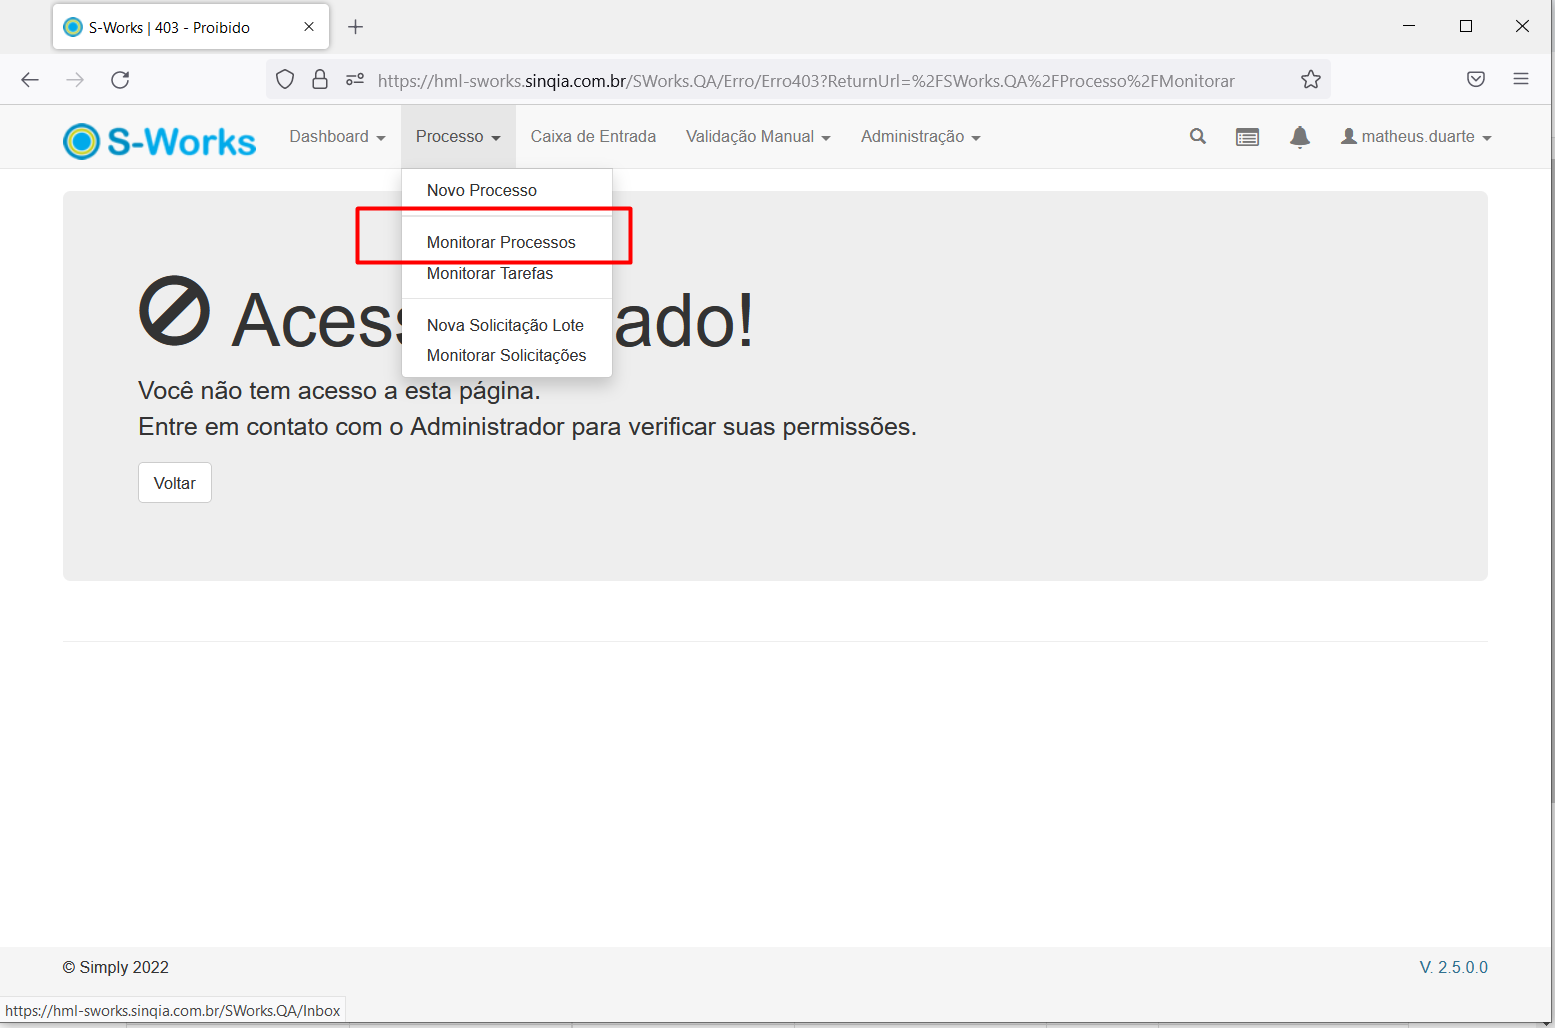This screenshot has width=1555, height=1028.
Task: Open the Pocket save icon
Action: [x=1476, y=80]
